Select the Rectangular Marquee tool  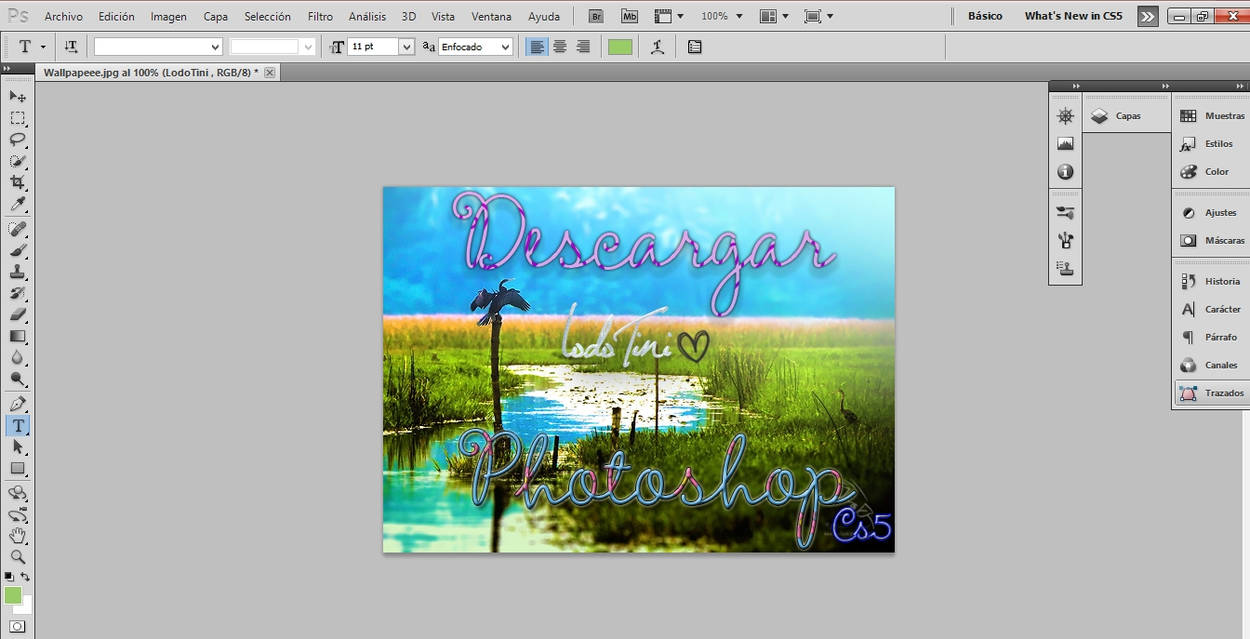pyautogui.click(x=18, y=118)
